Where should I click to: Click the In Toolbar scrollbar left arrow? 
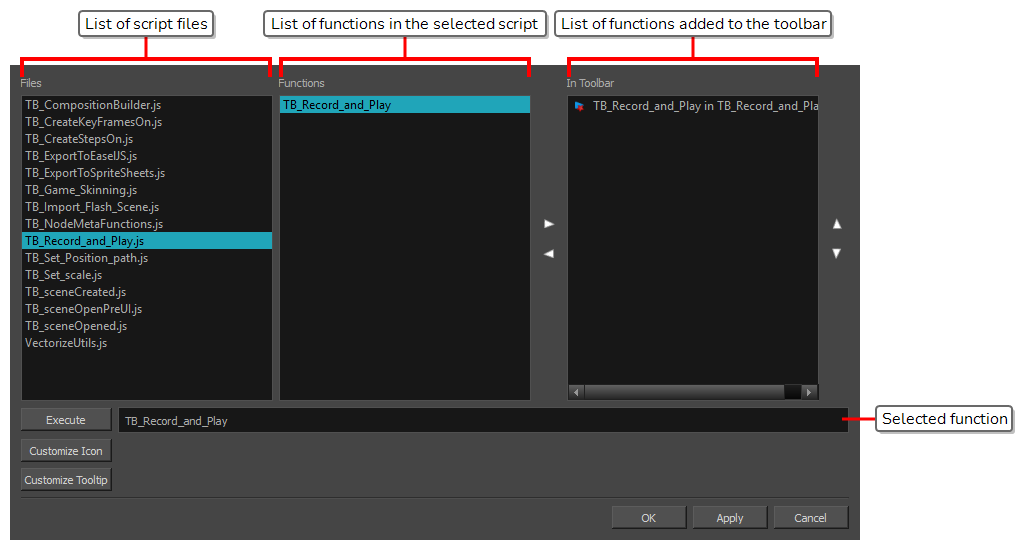point(576,392)
